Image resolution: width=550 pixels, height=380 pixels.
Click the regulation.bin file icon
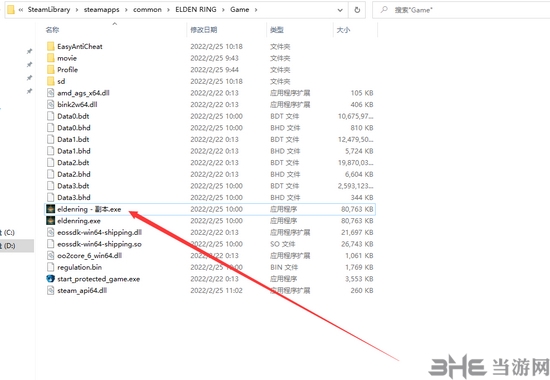pos(51,267)
